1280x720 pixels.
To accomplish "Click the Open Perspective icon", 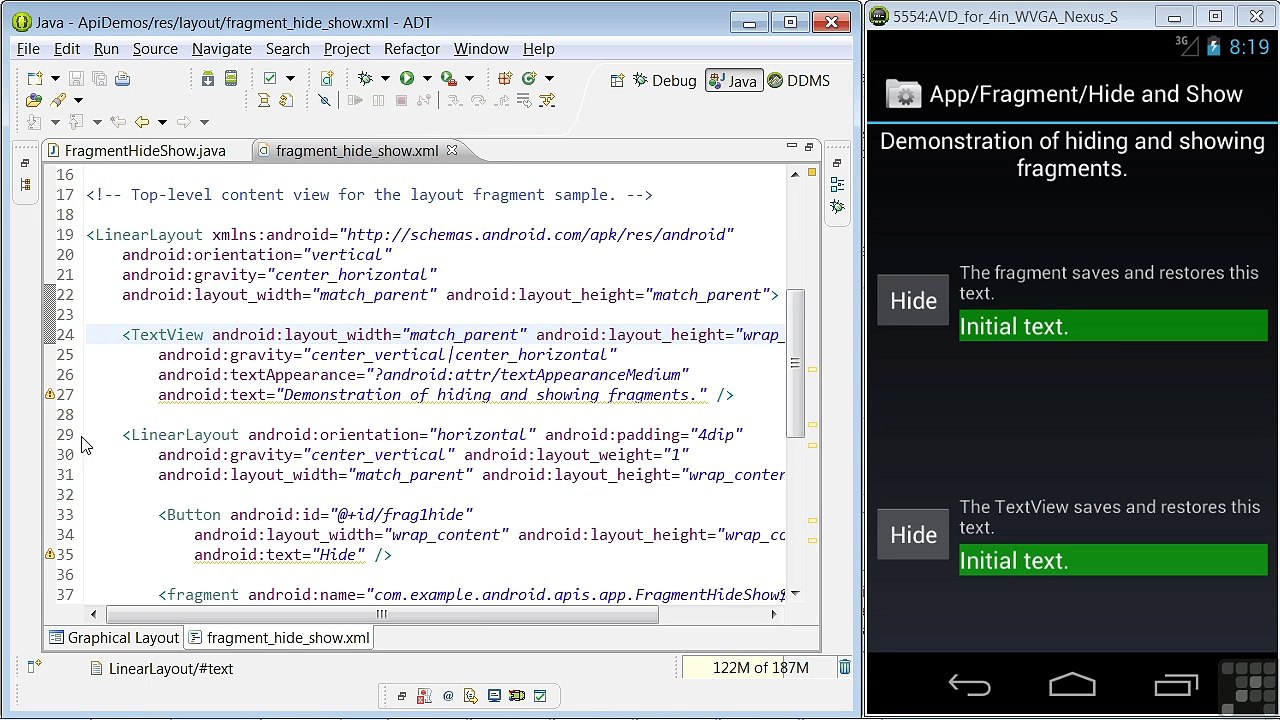I will point(617,81).
